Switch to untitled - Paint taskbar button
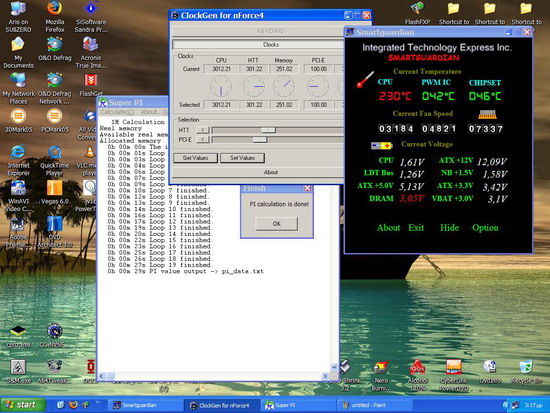 [374, 405]
